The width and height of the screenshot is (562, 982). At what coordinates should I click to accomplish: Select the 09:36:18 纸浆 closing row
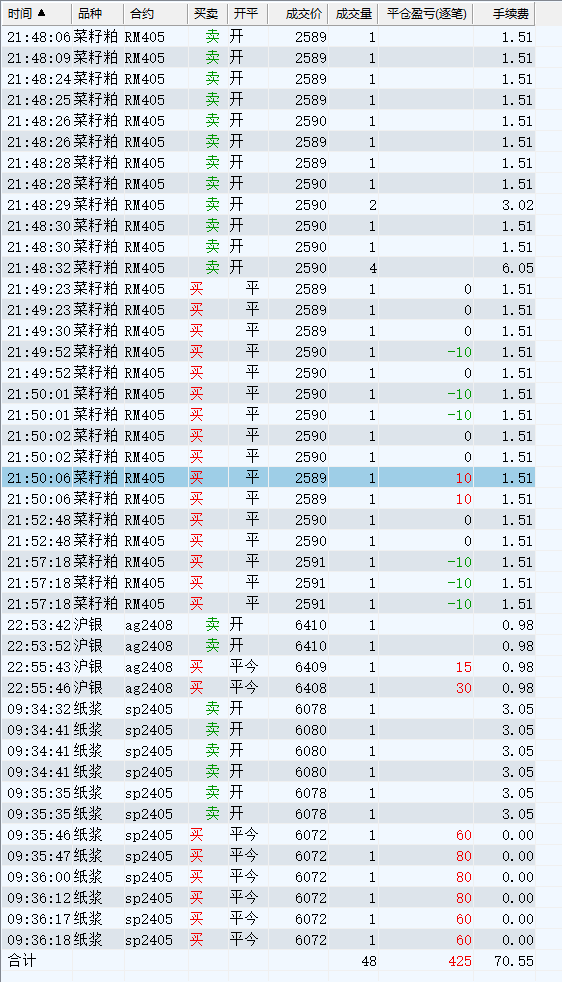(268, 940)
